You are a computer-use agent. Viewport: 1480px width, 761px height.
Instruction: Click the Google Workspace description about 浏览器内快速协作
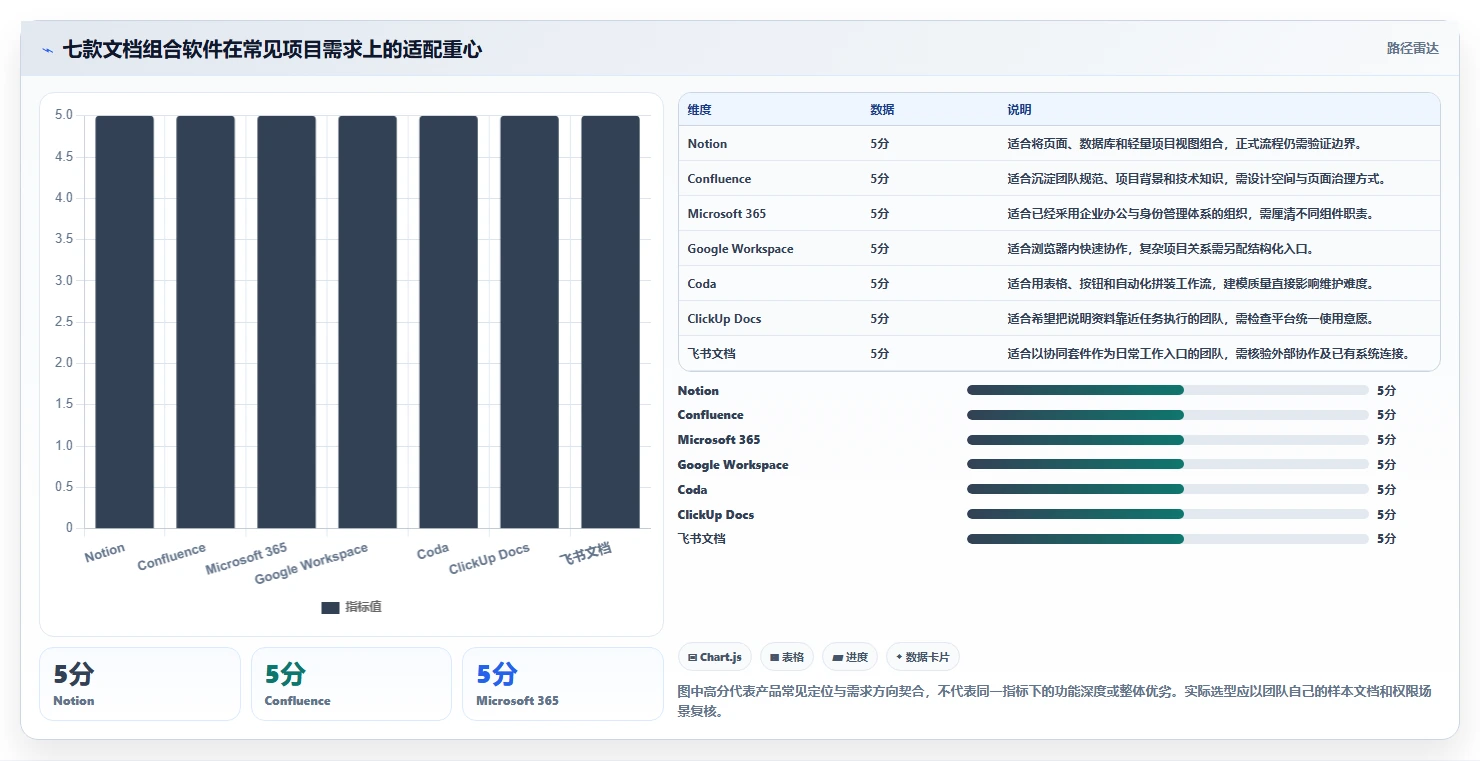coord(1160,249)
